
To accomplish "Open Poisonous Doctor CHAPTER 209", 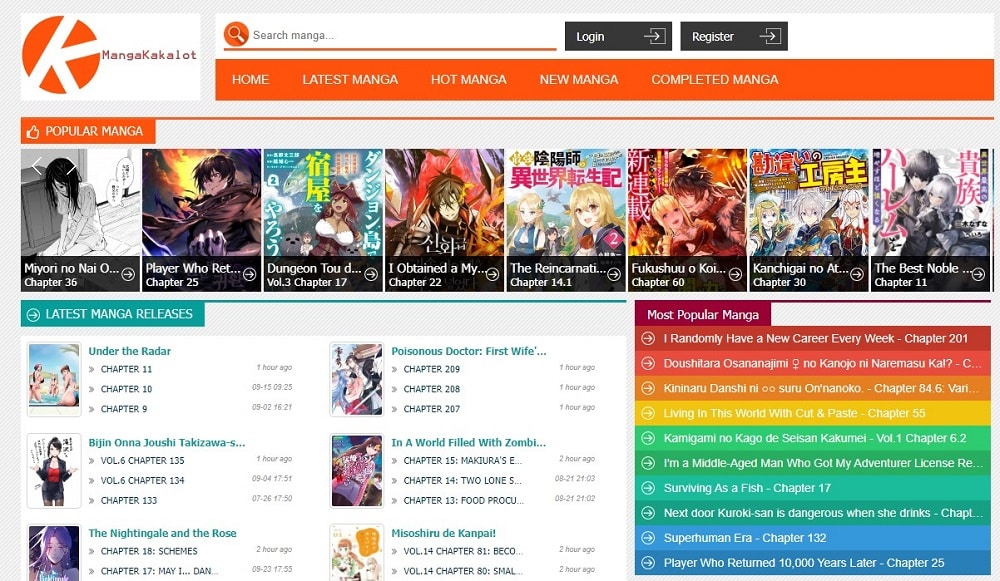I will point(432,369).
